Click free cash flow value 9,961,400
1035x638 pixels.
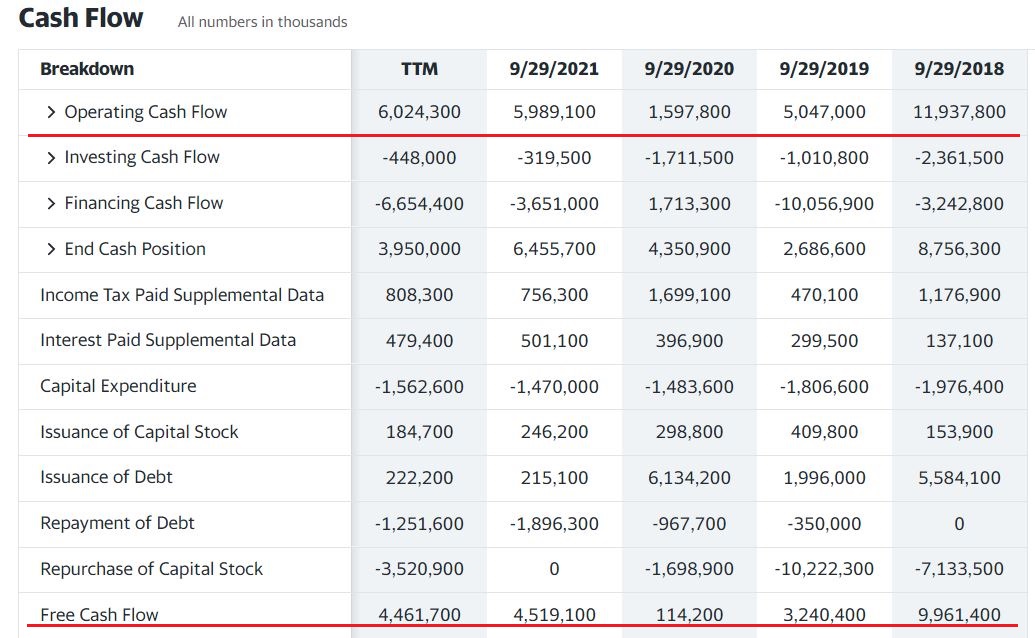pos(959,615)
